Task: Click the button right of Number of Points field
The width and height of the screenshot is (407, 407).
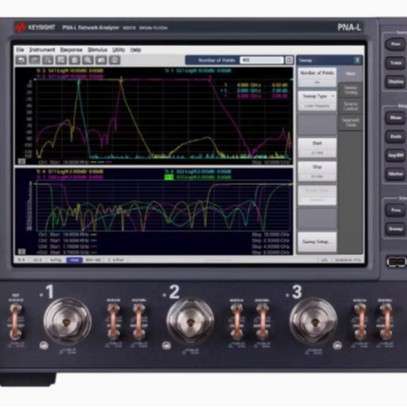Action: (x=289, y=60)
